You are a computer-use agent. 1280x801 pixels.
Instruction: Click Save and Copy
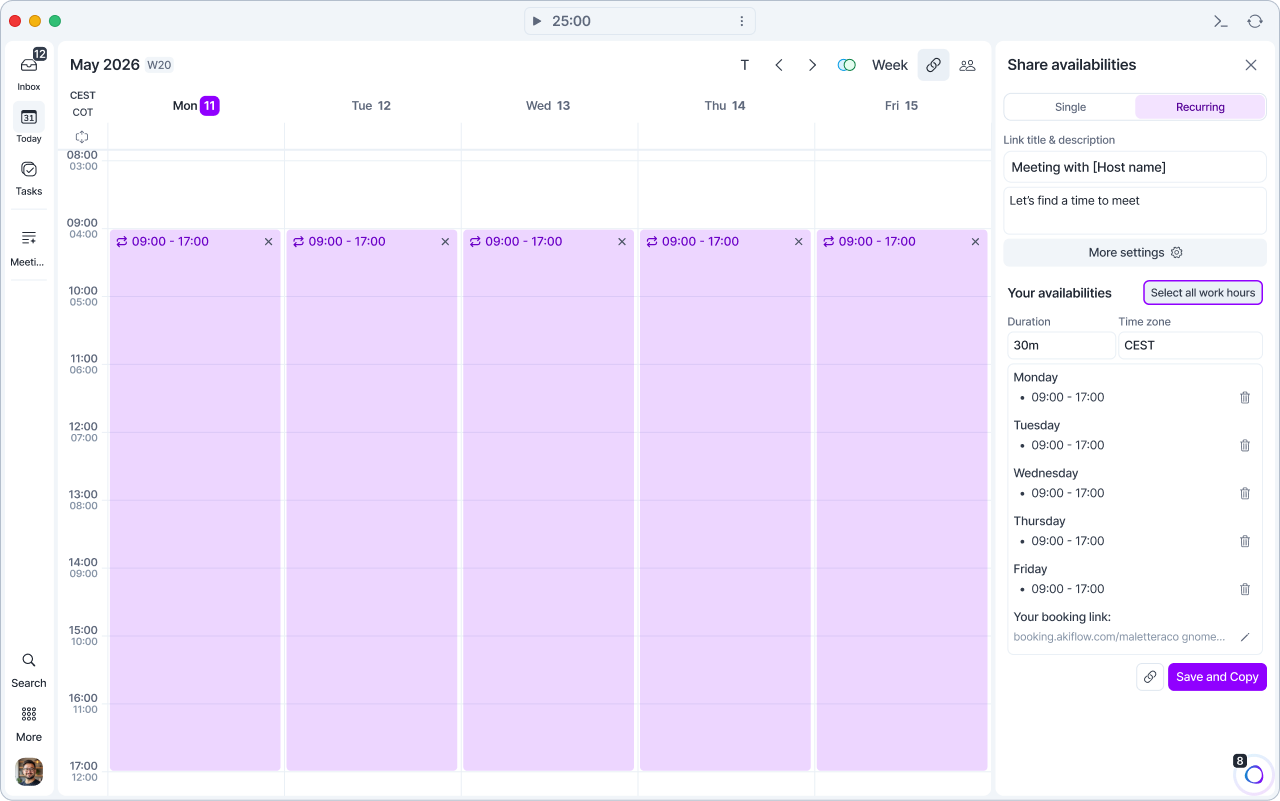pyautogui.click(x=1217, y=677)
